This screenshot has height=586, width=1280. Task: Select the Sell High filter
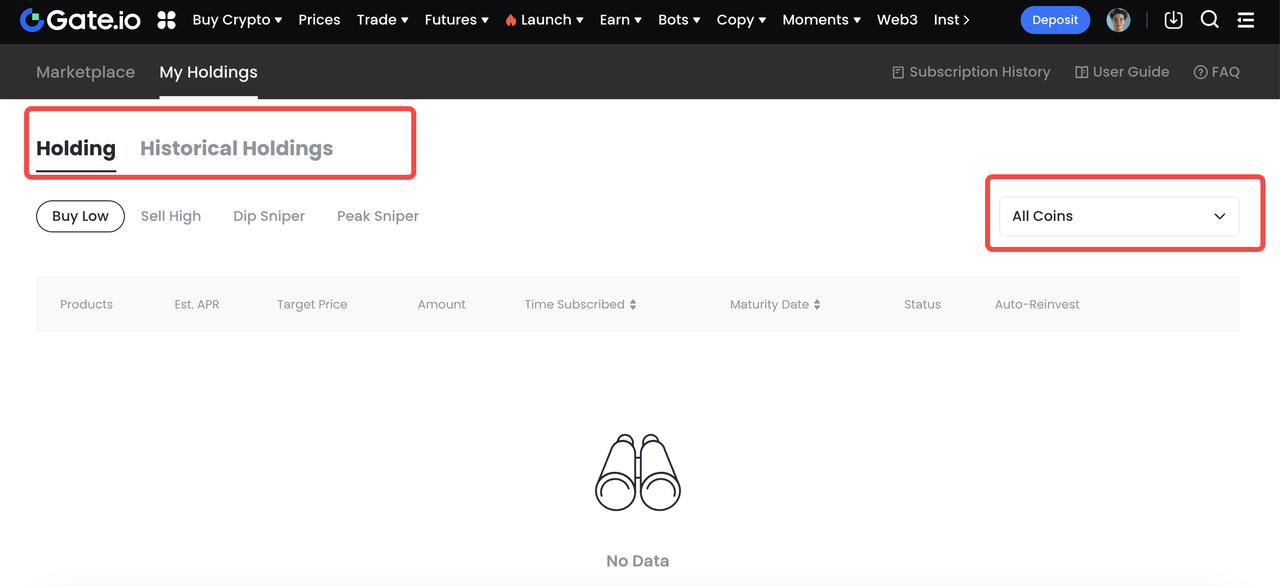pos(171,216)
